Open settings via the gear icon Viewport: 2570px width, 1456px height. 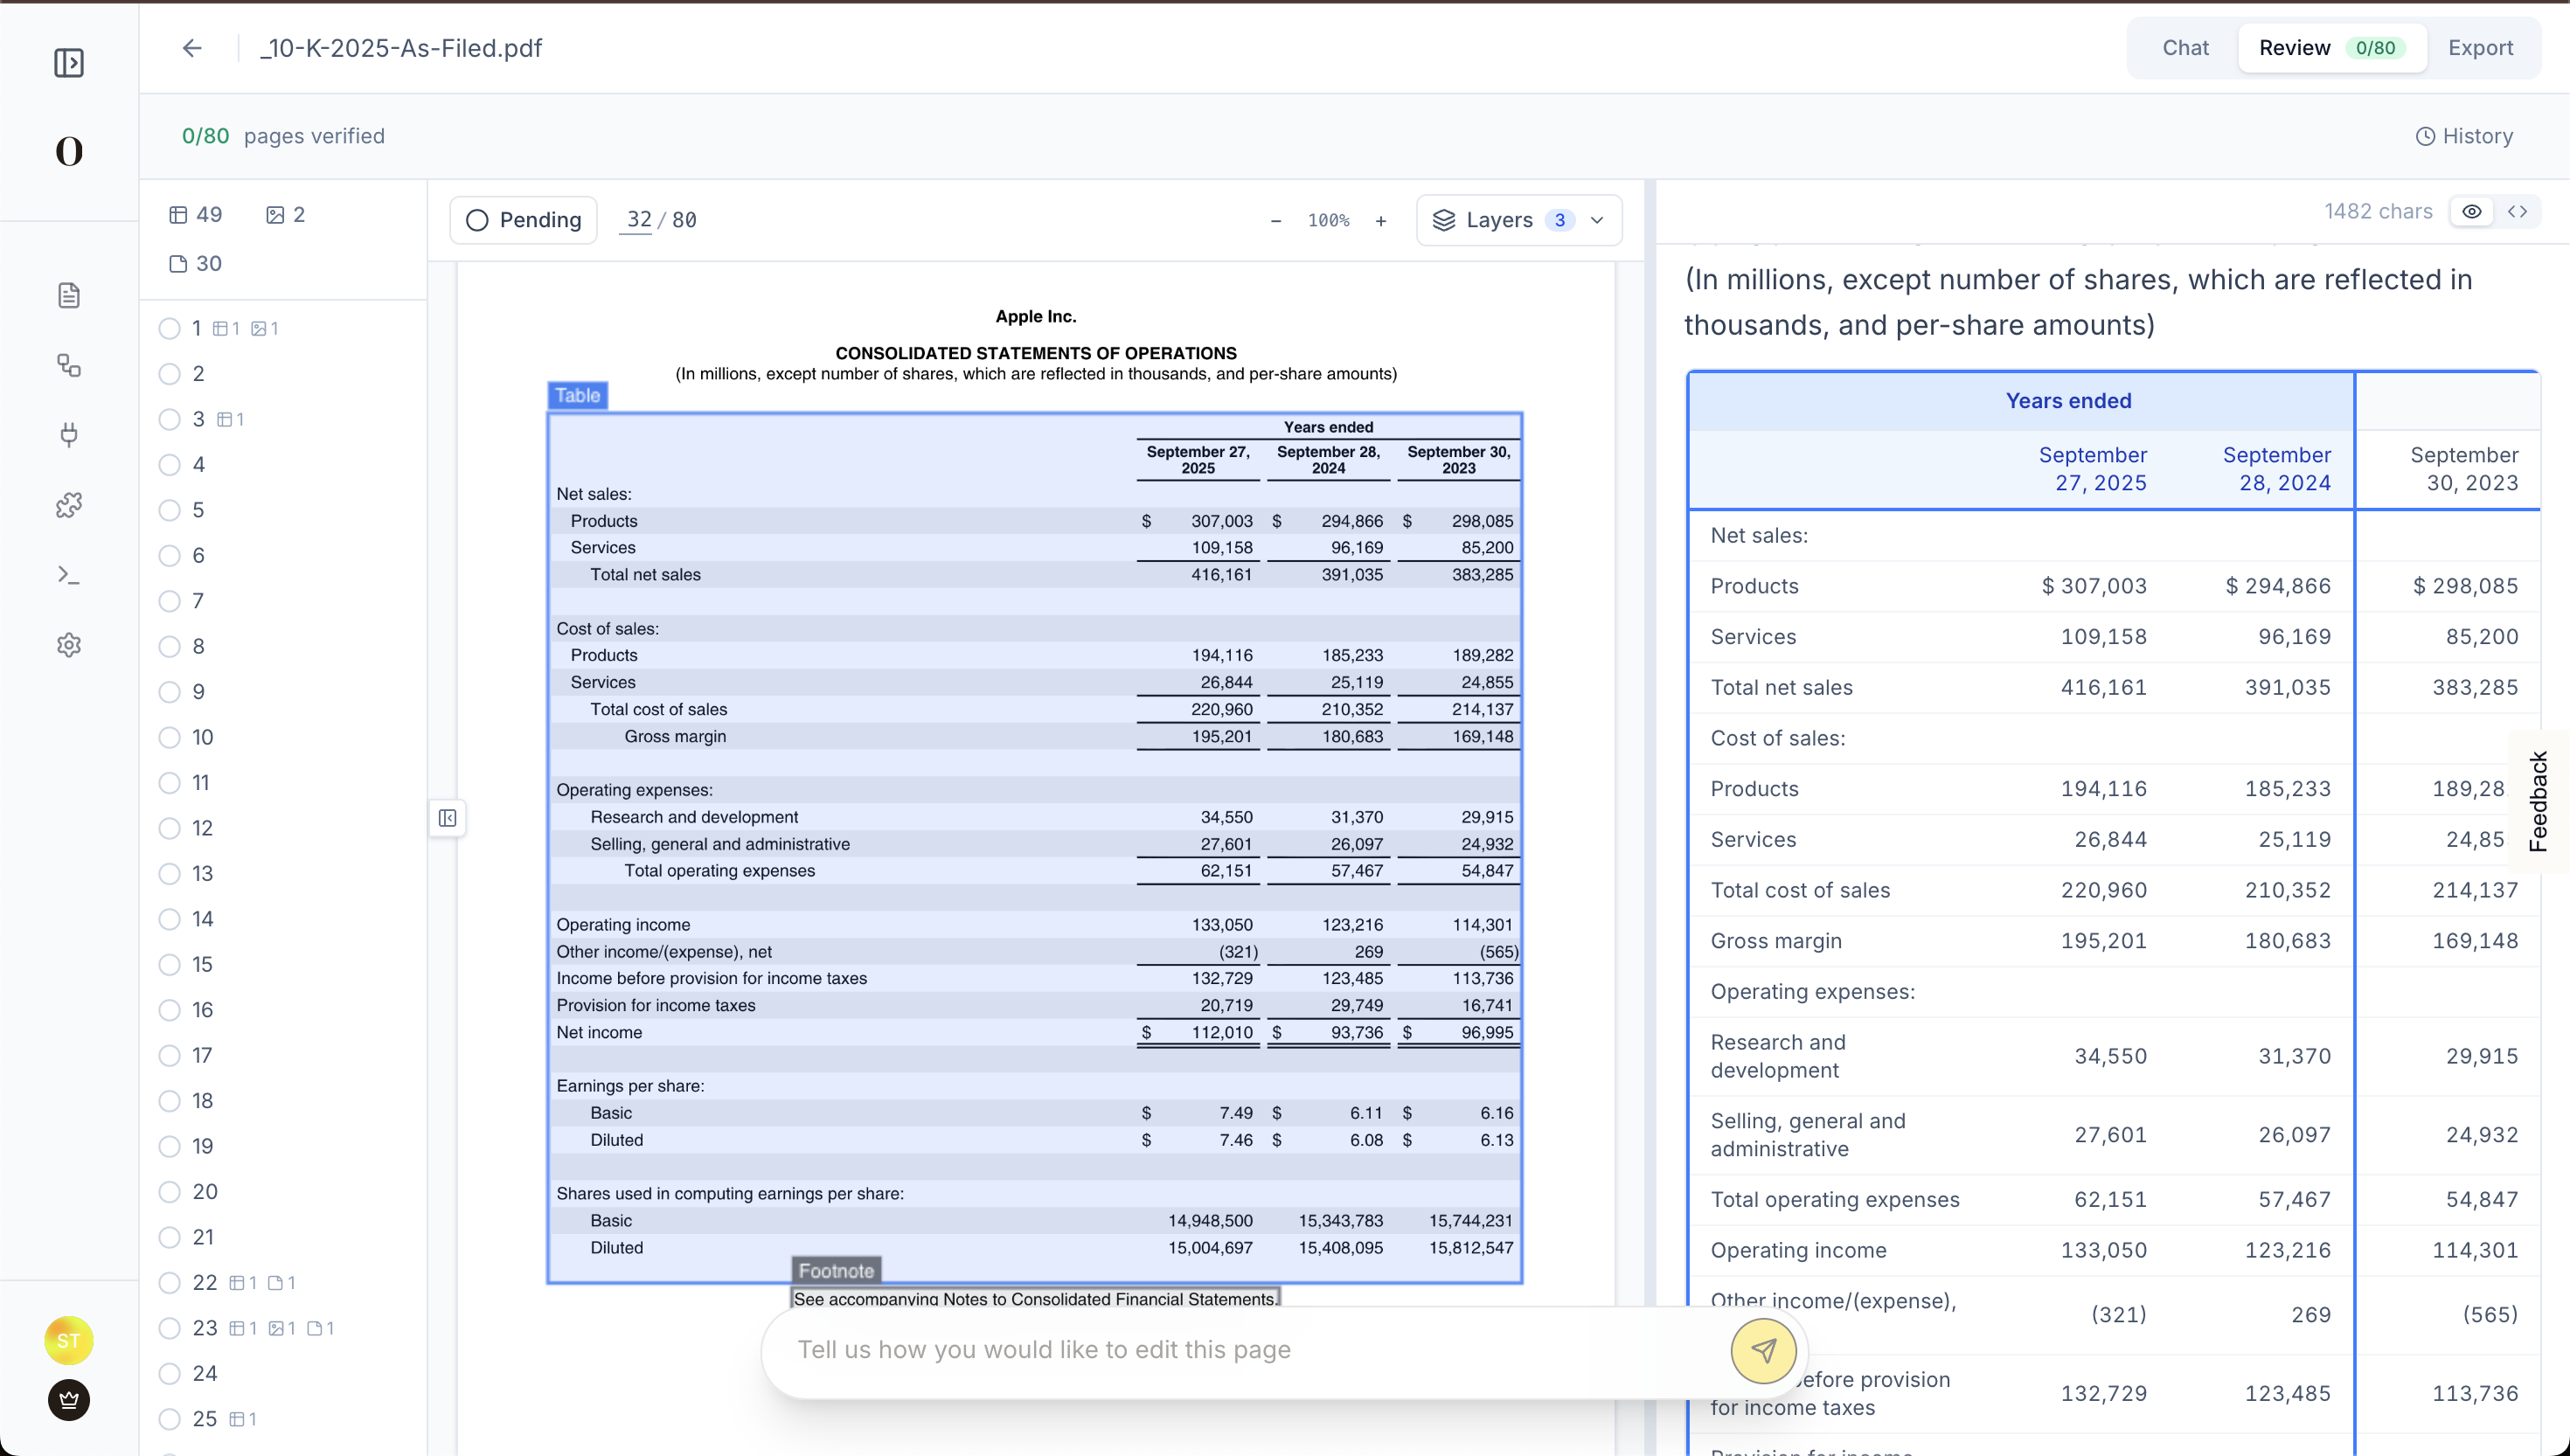point(68,644)
